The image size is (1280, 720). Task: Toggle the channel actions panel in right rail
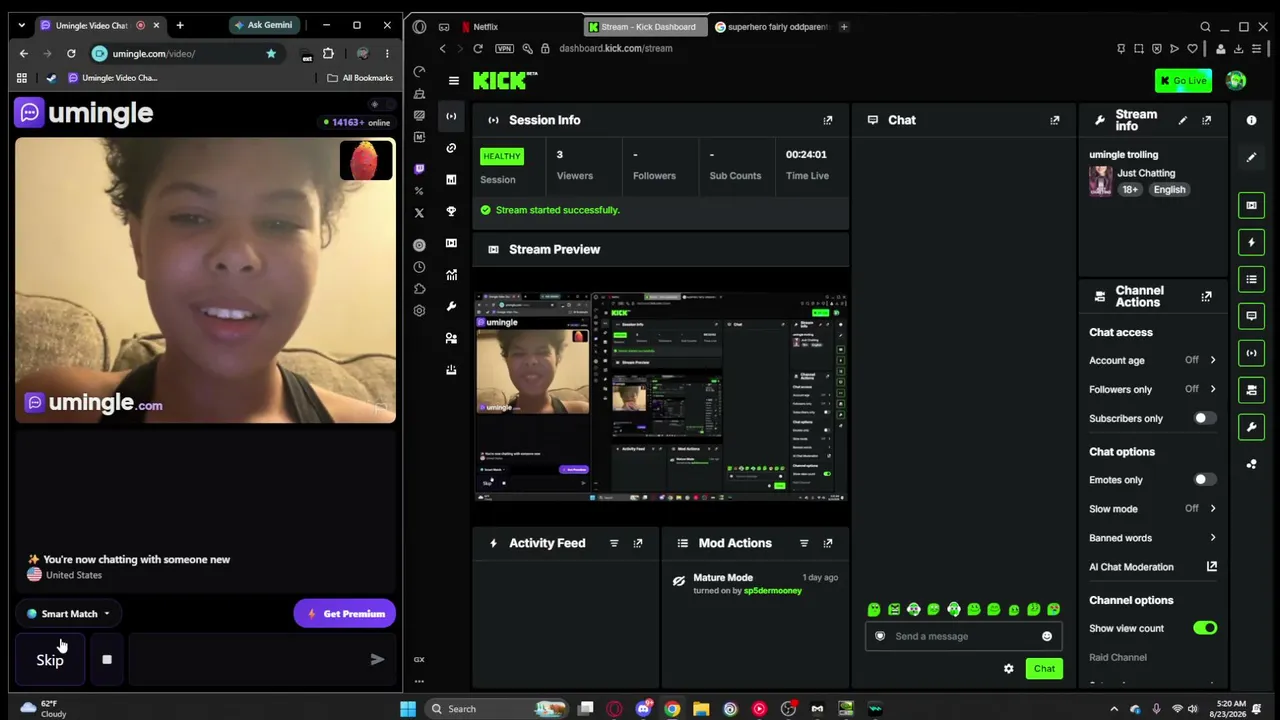point(1251,390)
